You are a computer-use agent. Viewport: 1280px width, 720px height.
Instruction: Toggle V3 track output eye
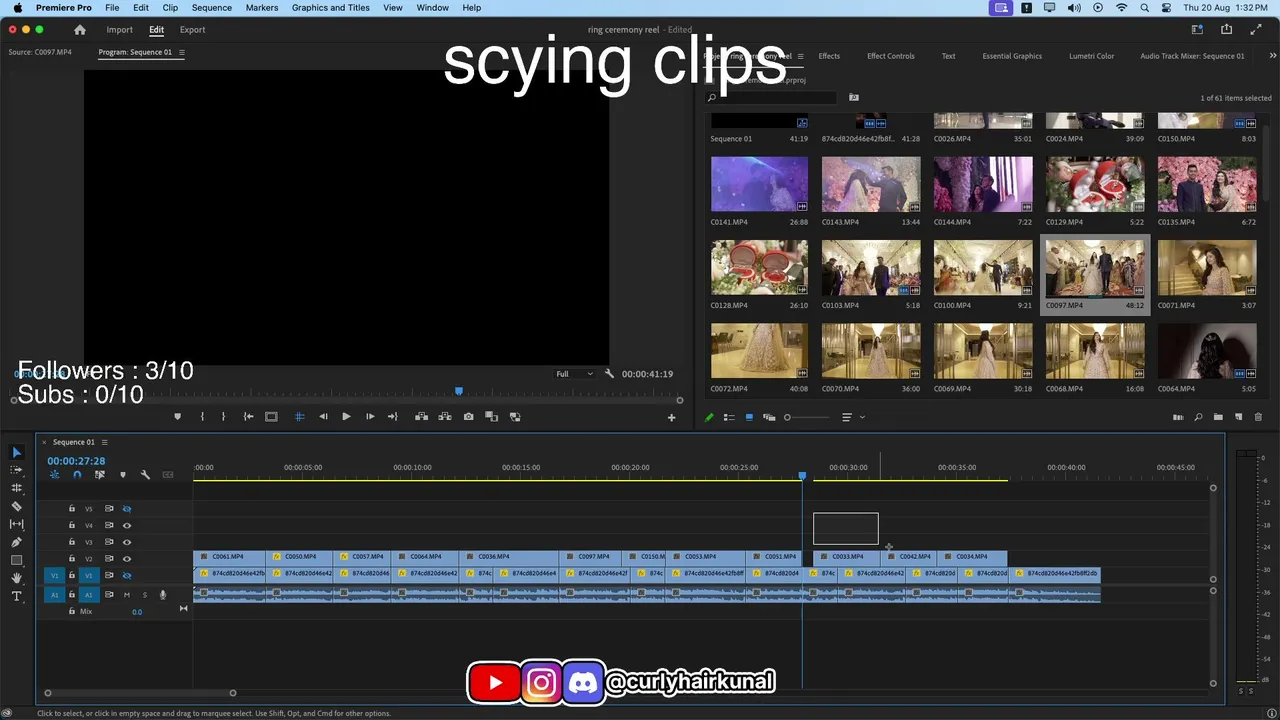pos(127,542)
